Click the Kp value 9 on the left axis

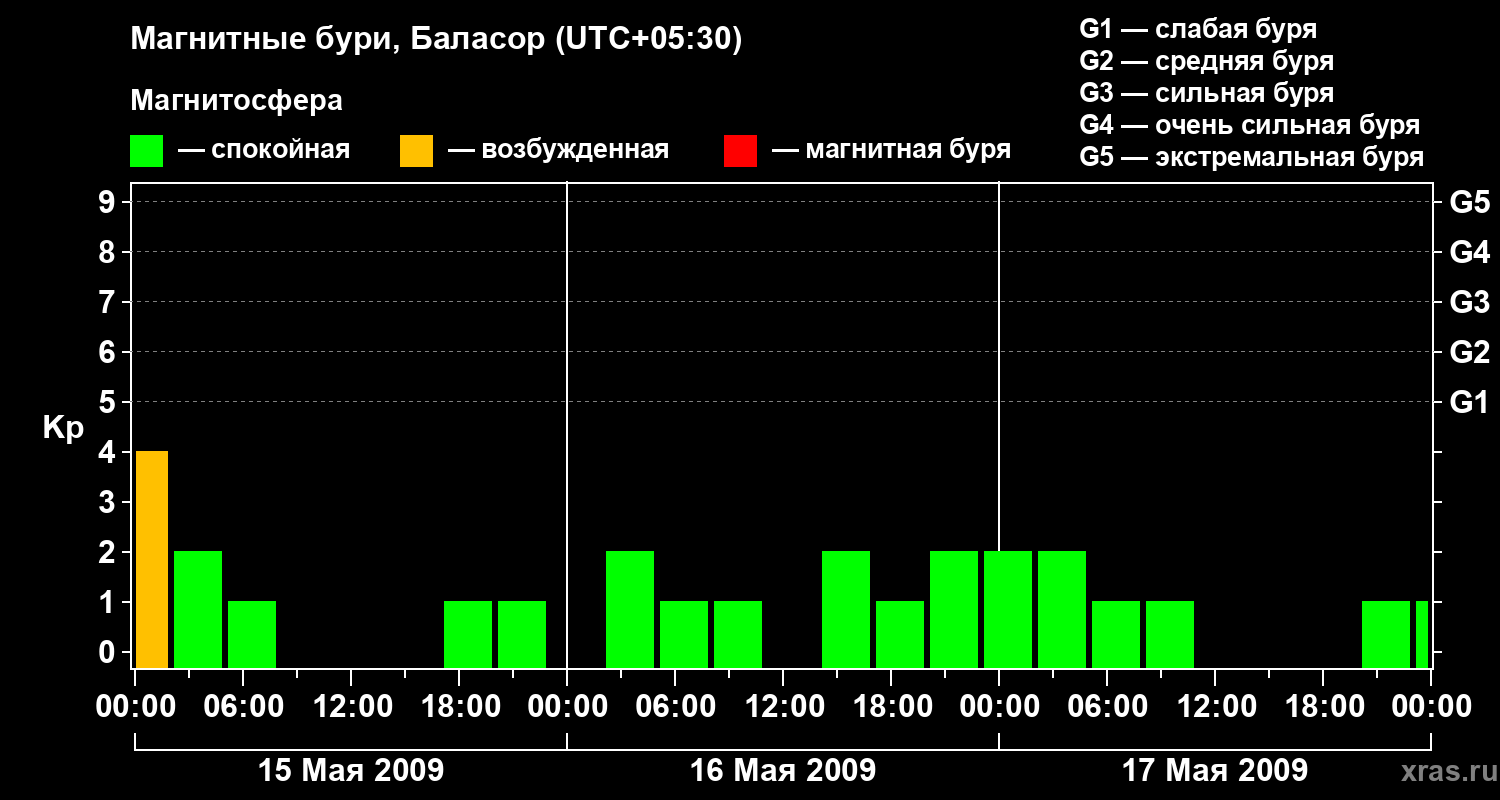(109, 202)
